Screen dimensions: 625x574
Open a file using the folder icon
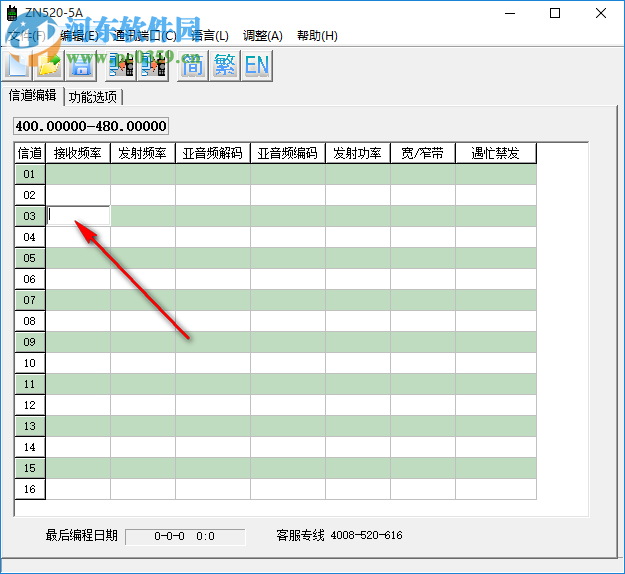49,65
